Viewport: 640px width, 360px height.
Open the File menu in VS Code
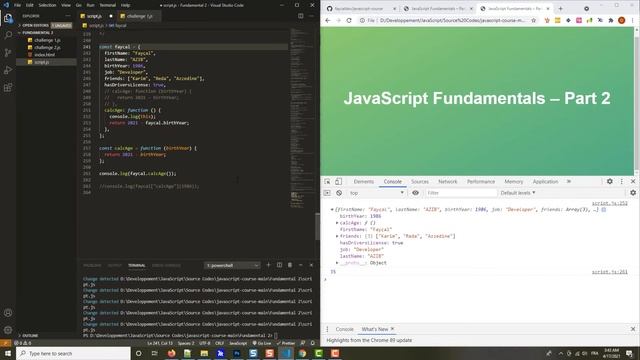click(17, 5)
